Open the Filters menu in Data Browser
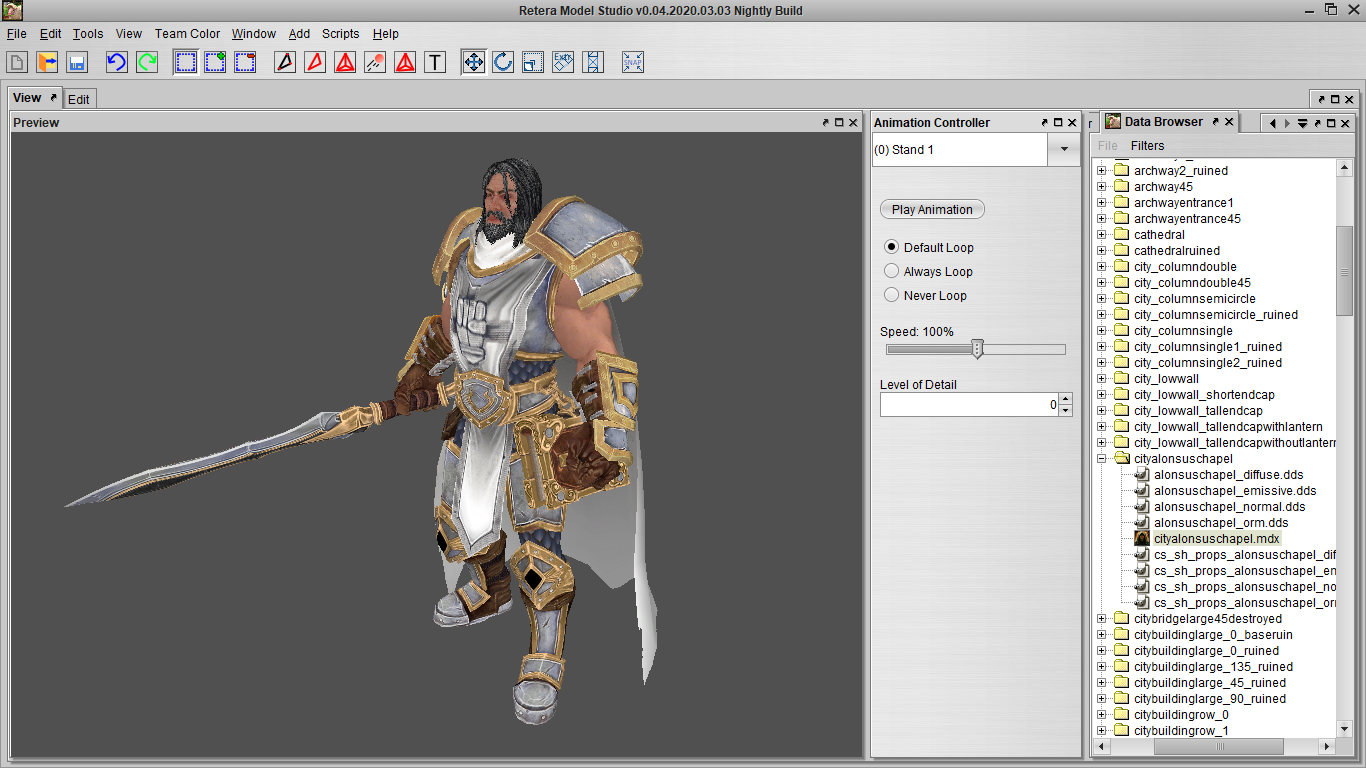The image size is (1366, 768). pos(1147,146)
